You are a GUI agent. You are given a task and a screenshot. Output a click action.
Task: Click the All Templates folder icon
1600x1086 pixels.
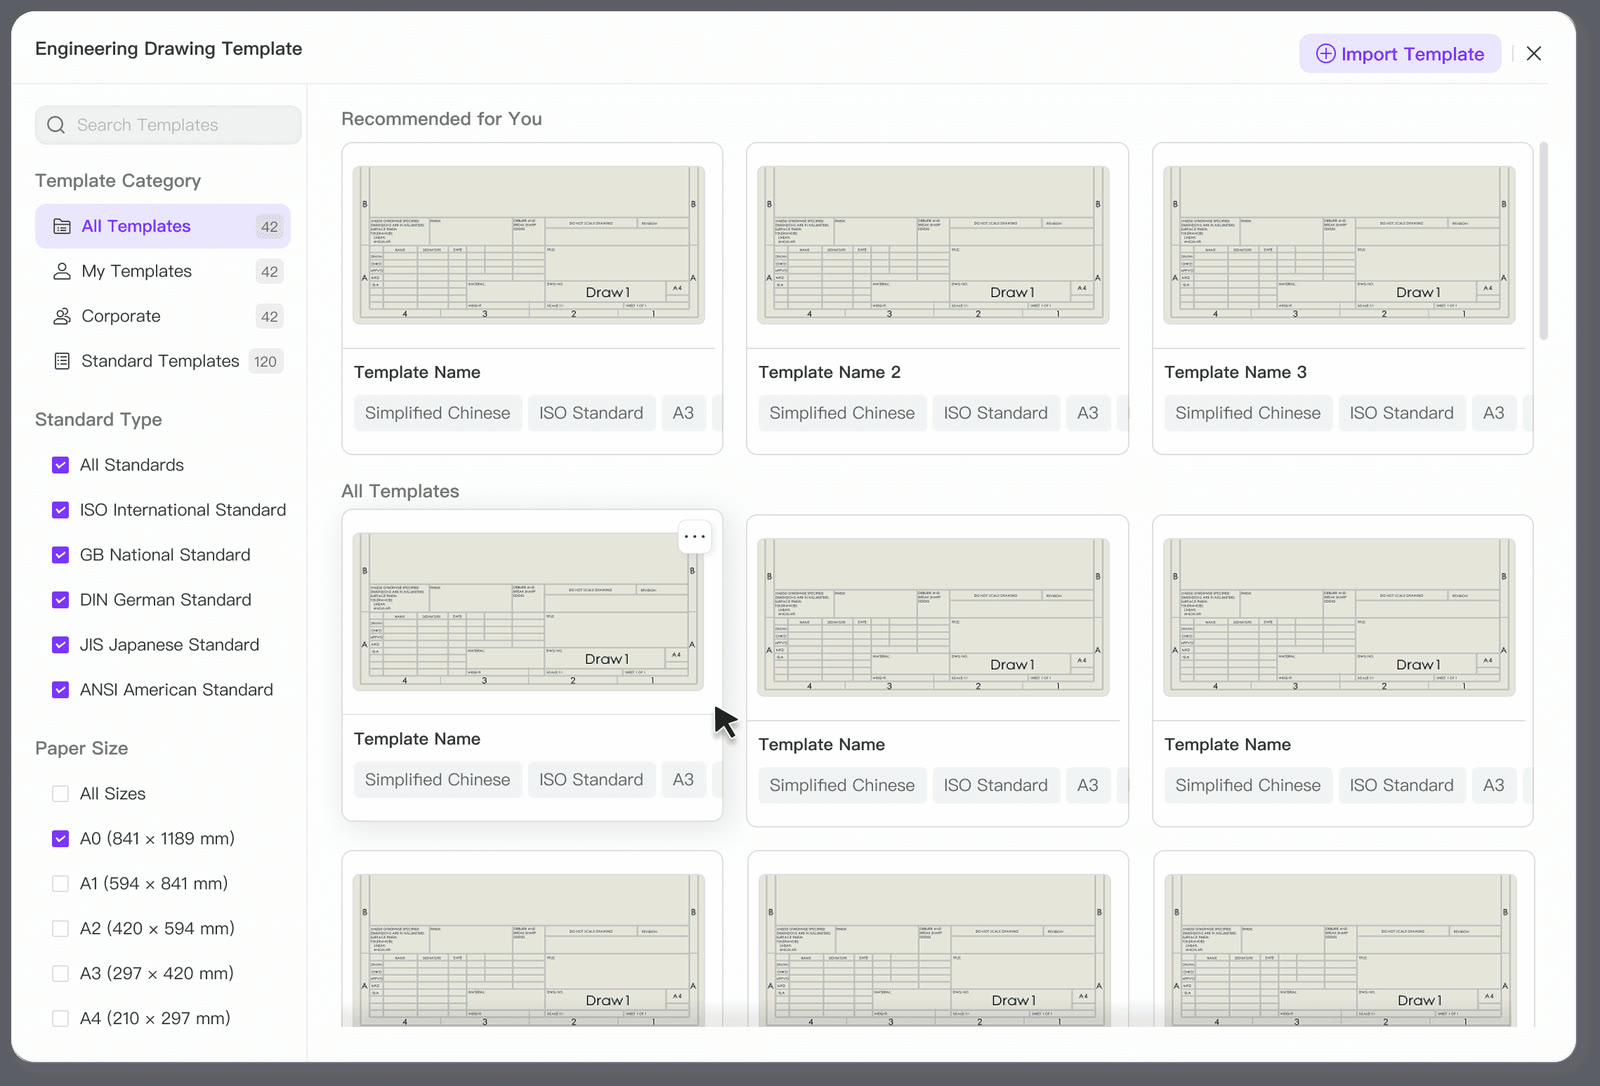(x=62, y=226)
